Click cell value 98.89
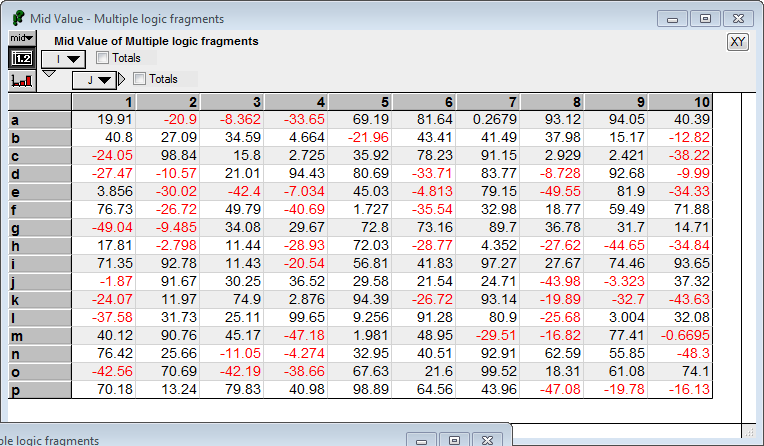 (370, 389)
